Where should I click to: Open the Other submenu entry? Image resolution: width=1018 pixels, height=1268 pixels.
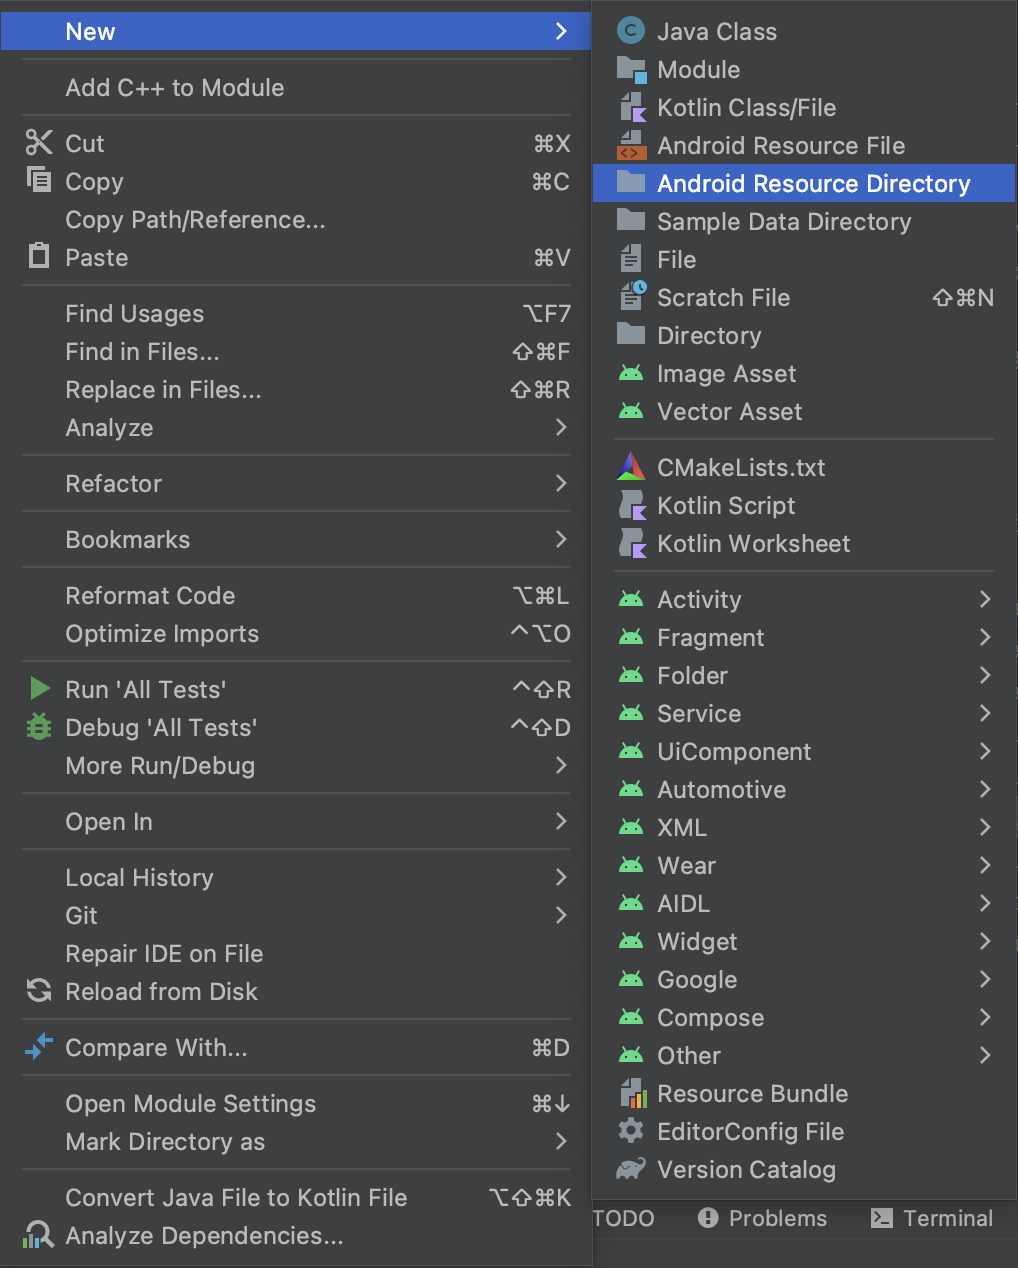[x=804, y=1056]
